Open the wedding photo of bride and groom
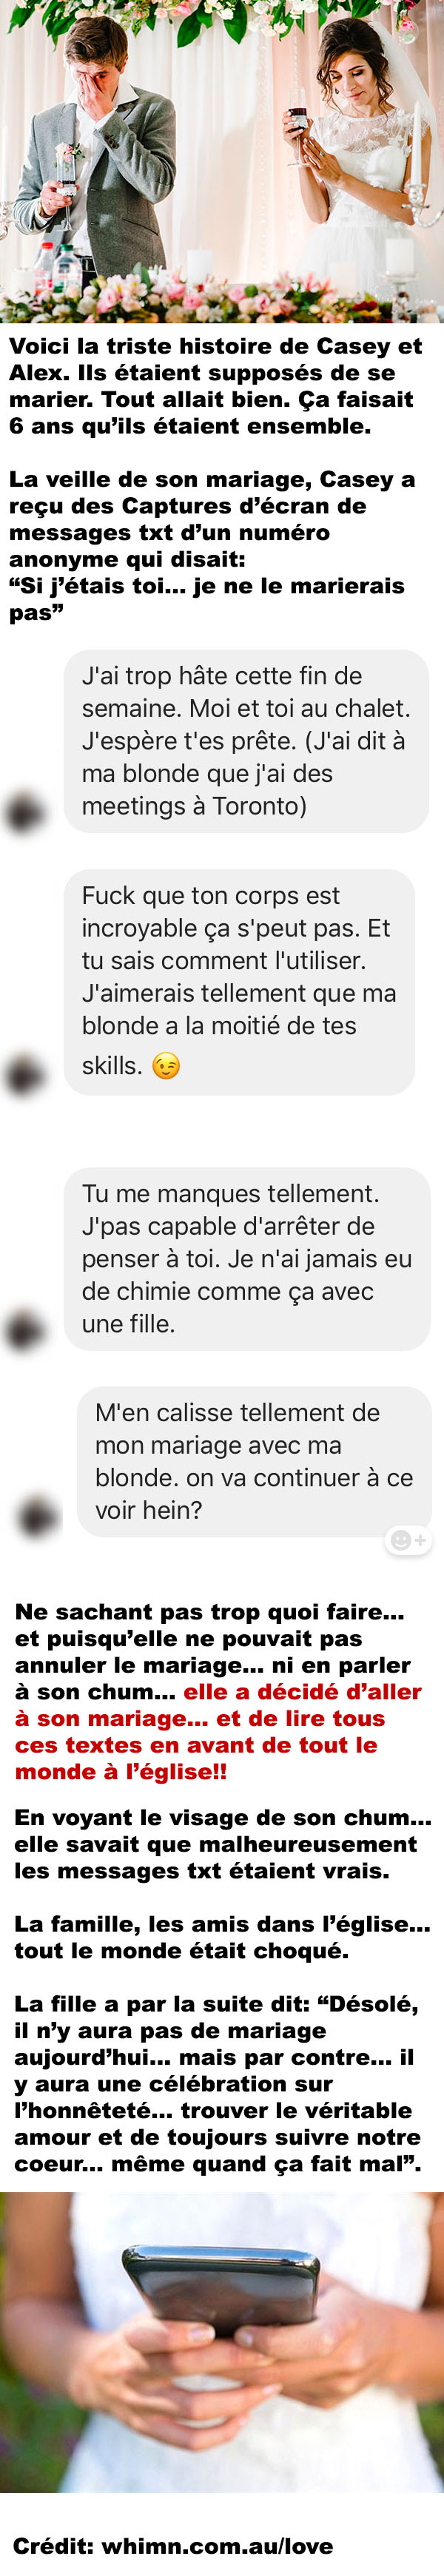Viewport: 444px width, 2576px height. [x=222, y=161]
